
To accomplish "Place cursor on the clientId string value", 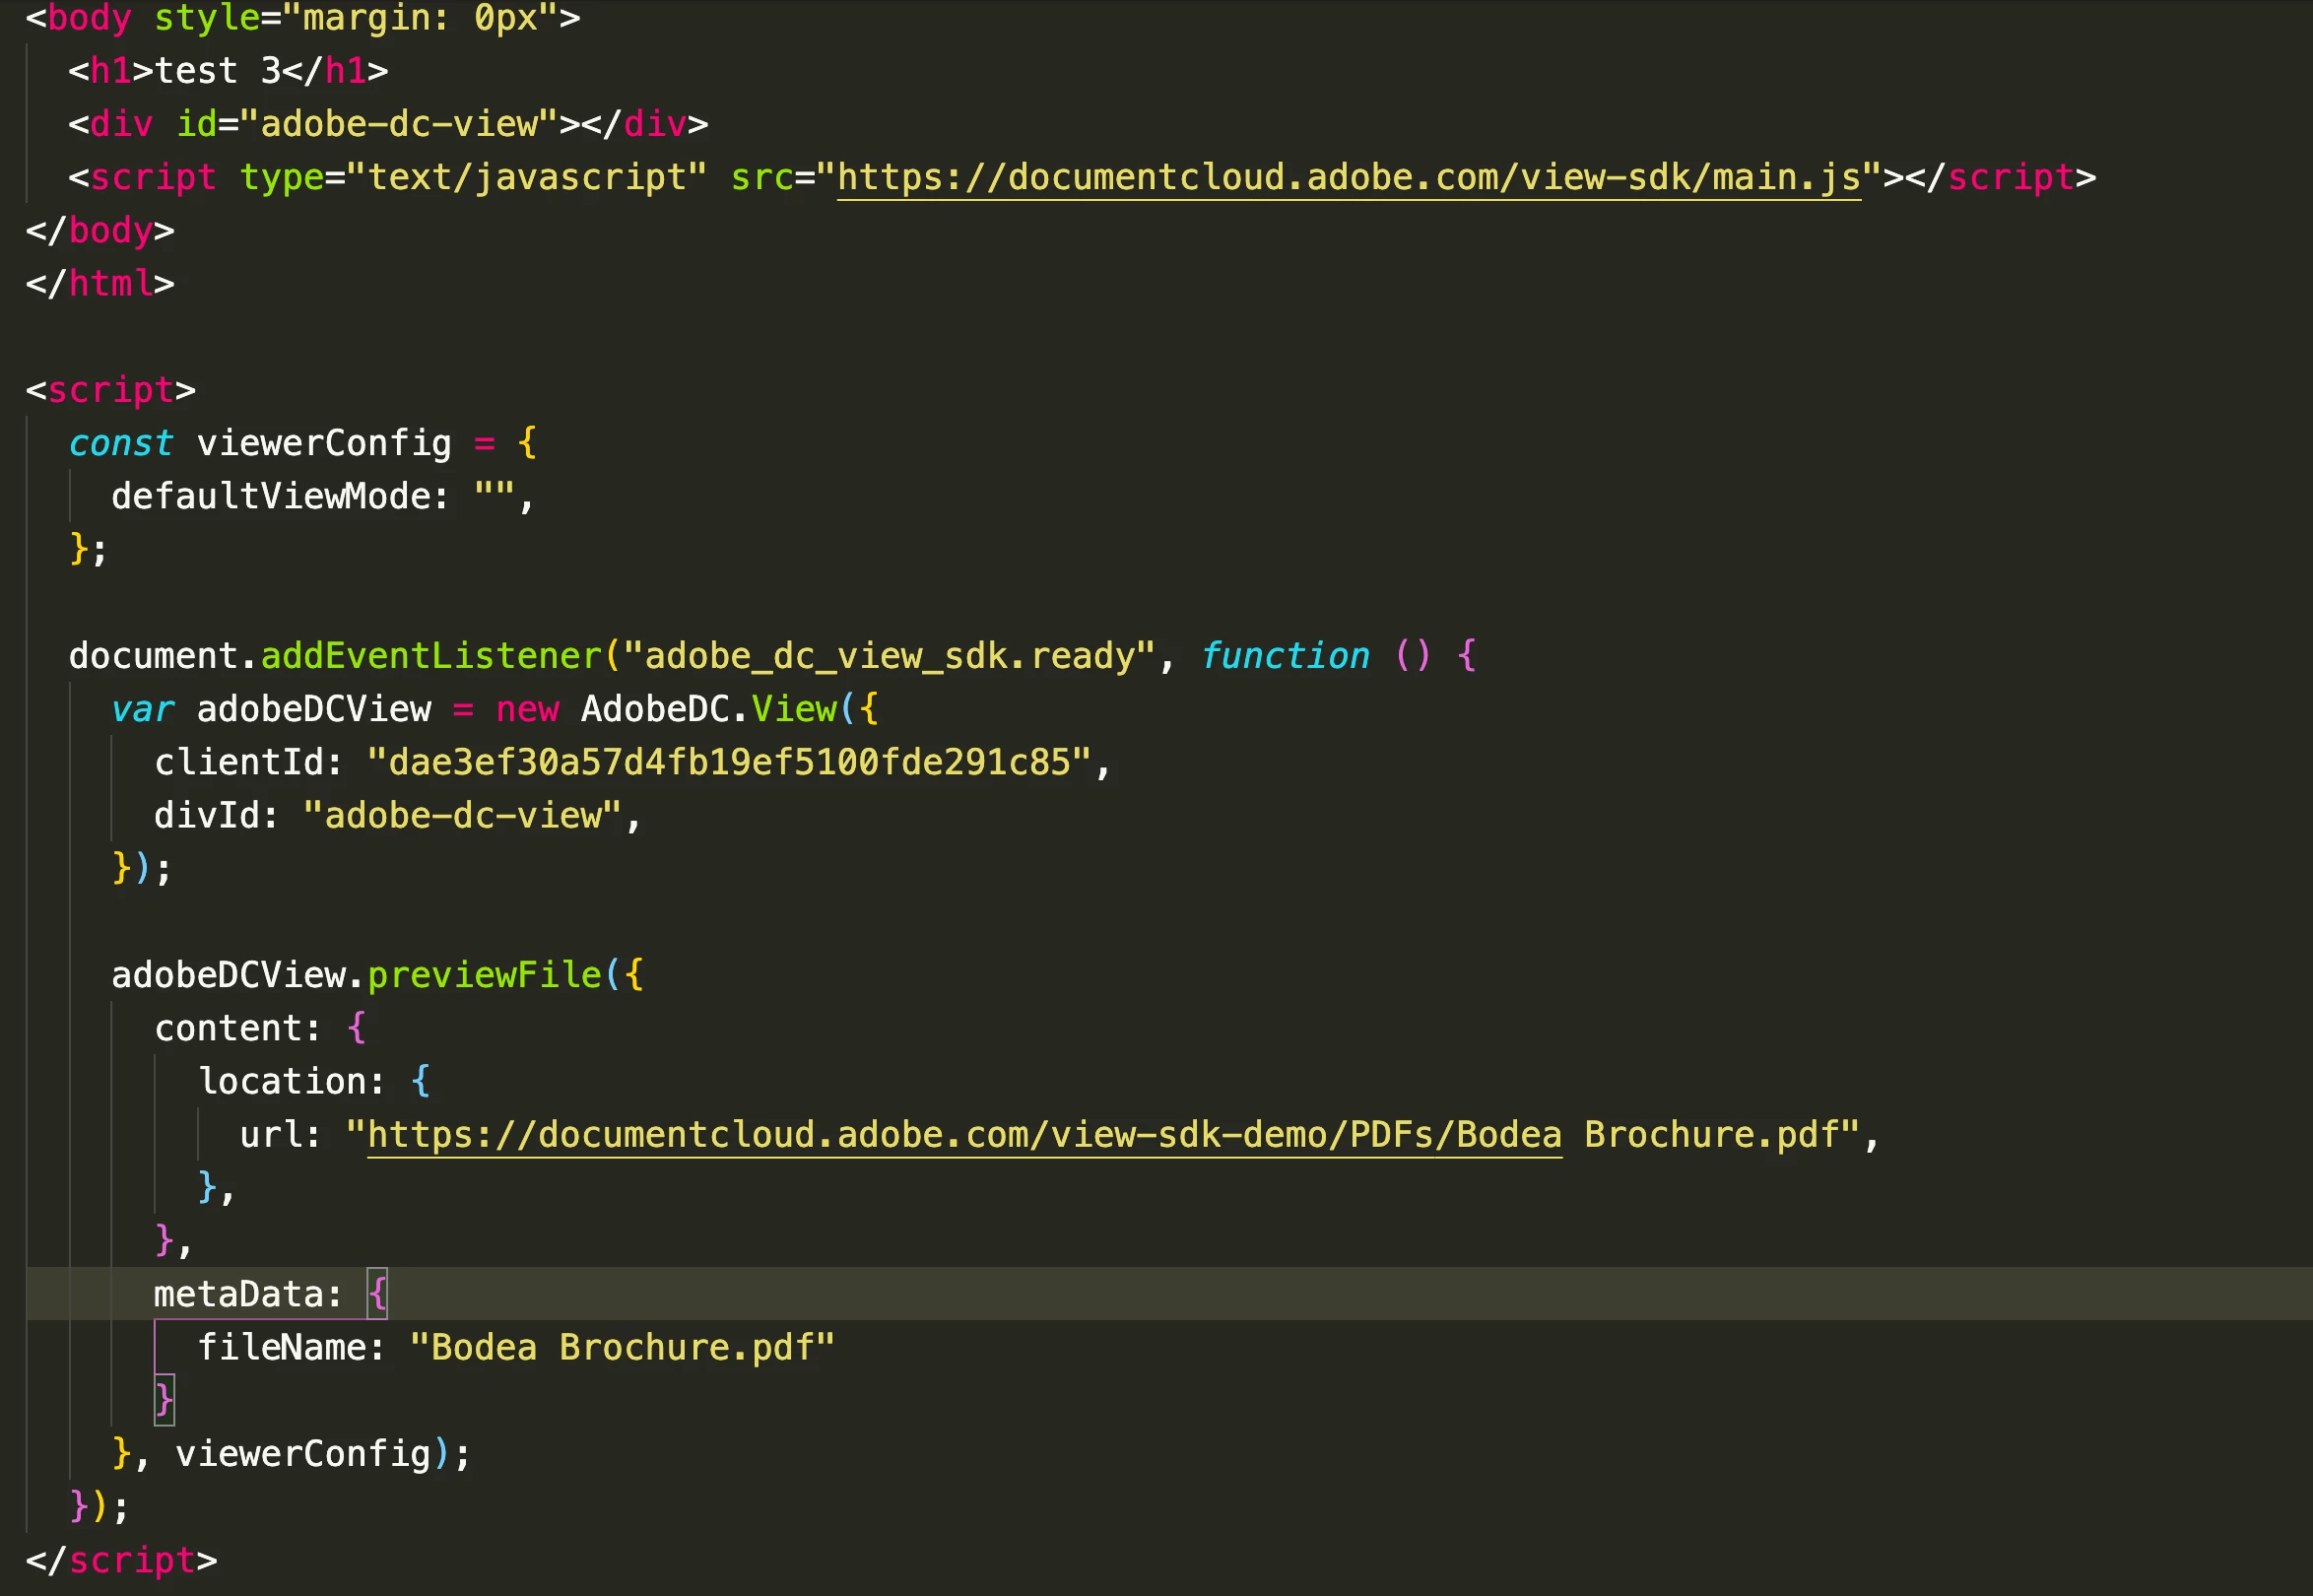I will pos(728,763).
